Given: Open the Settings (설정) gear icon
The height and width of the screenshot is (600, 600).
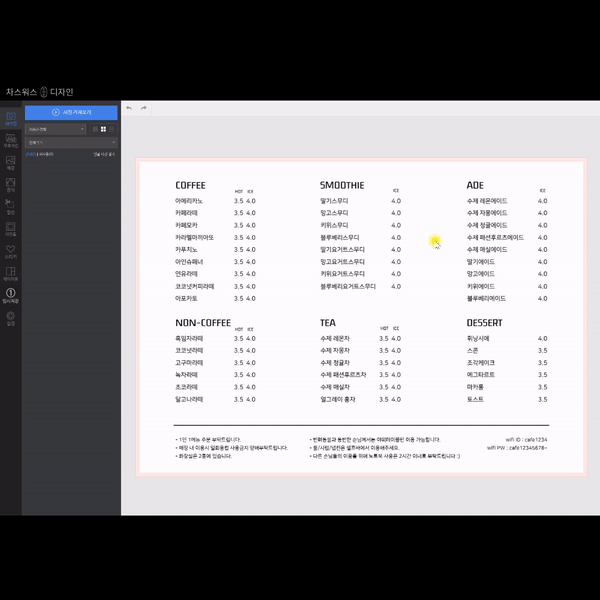Looking at the screenshot, I should (11, 318).
